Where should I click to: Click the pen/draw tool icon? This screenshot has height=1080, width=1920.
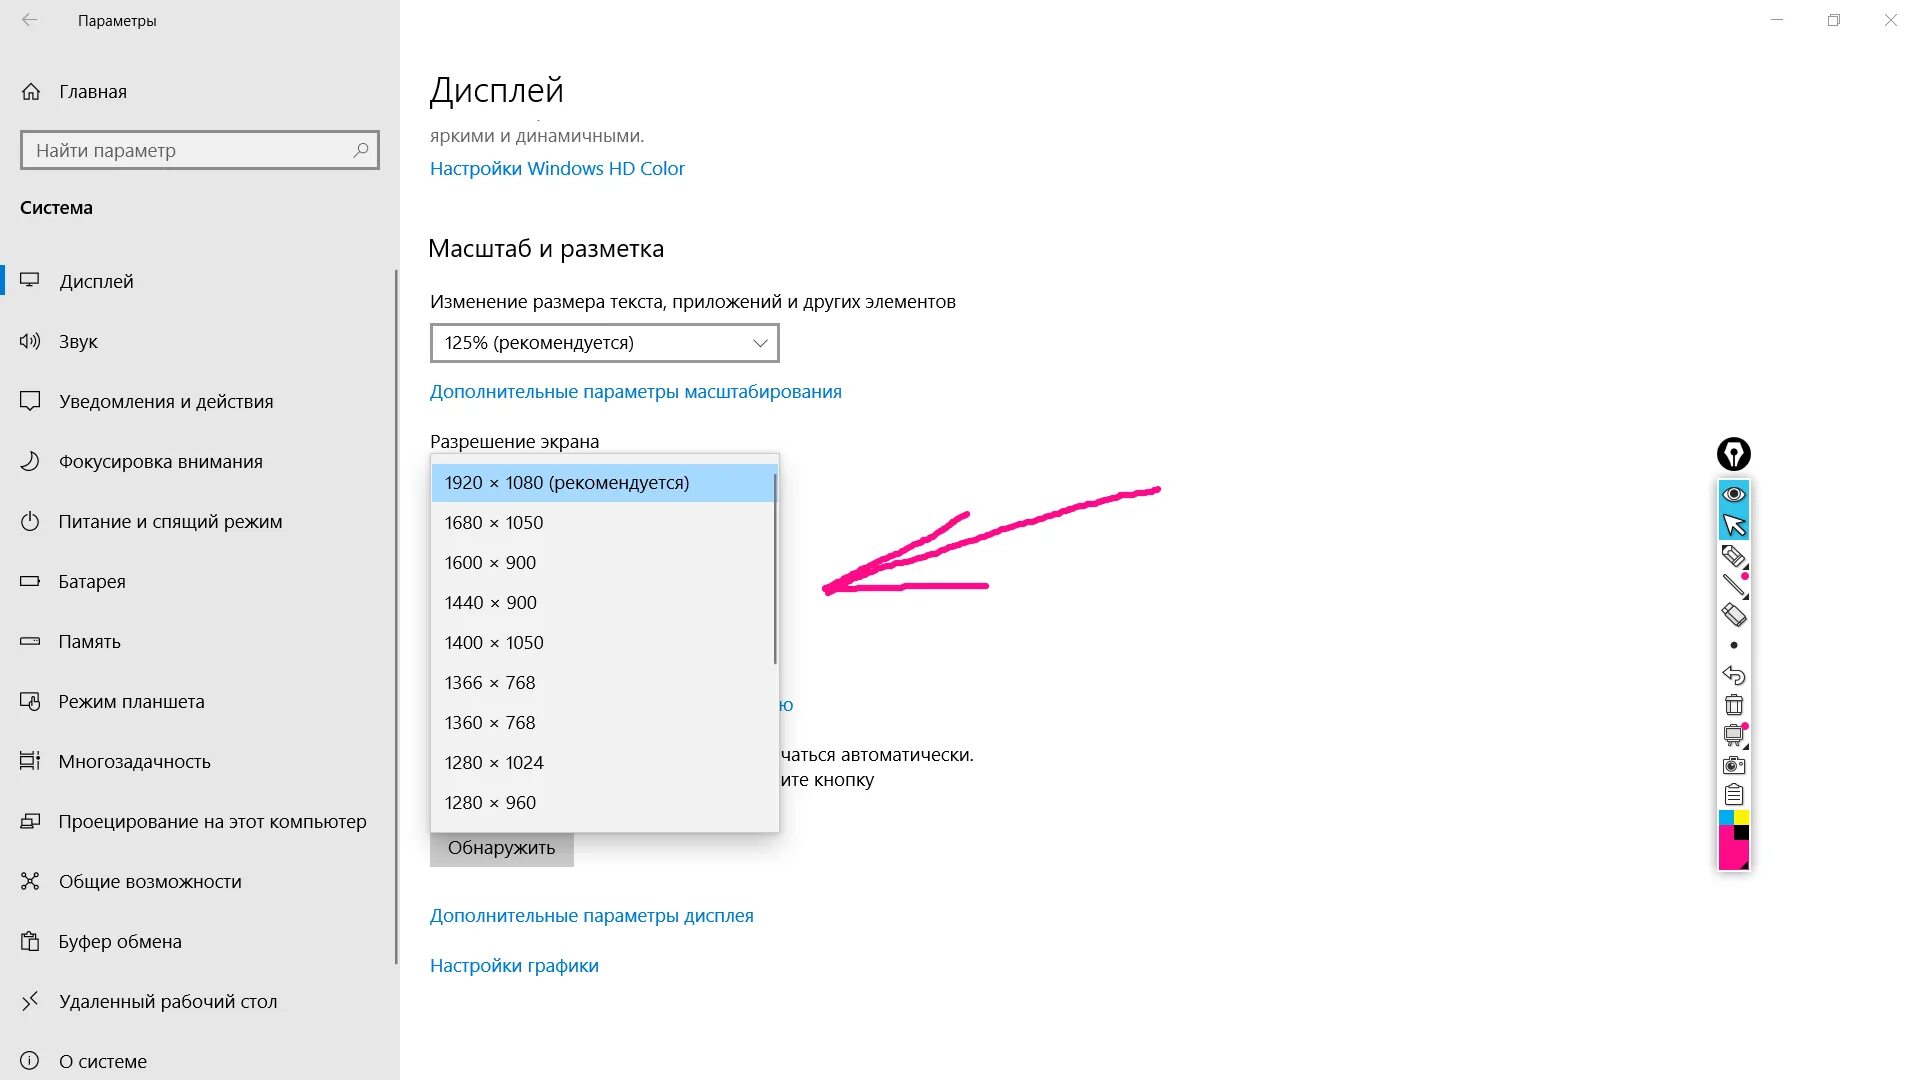tap(1733, 554)
